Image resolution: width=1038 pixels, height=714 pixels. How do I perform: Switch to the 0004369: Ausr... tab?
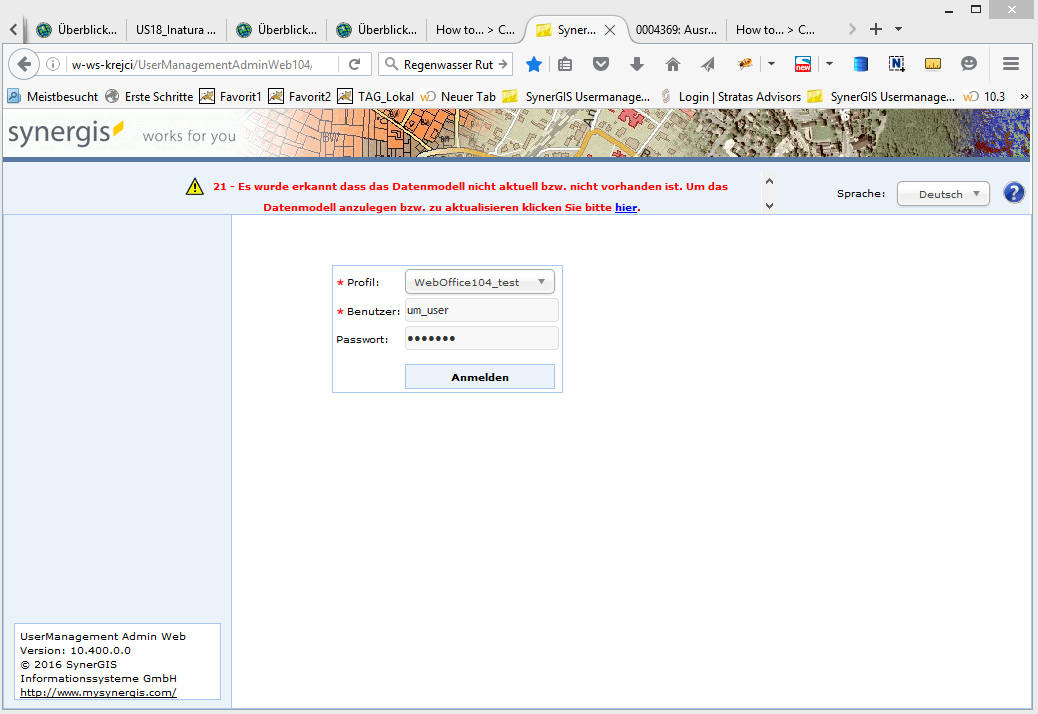(x=676, y=29)
